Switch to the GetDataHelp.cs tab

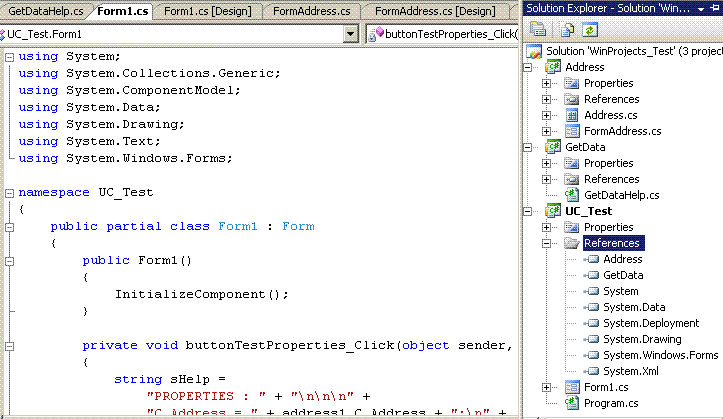tap(46, 11)
